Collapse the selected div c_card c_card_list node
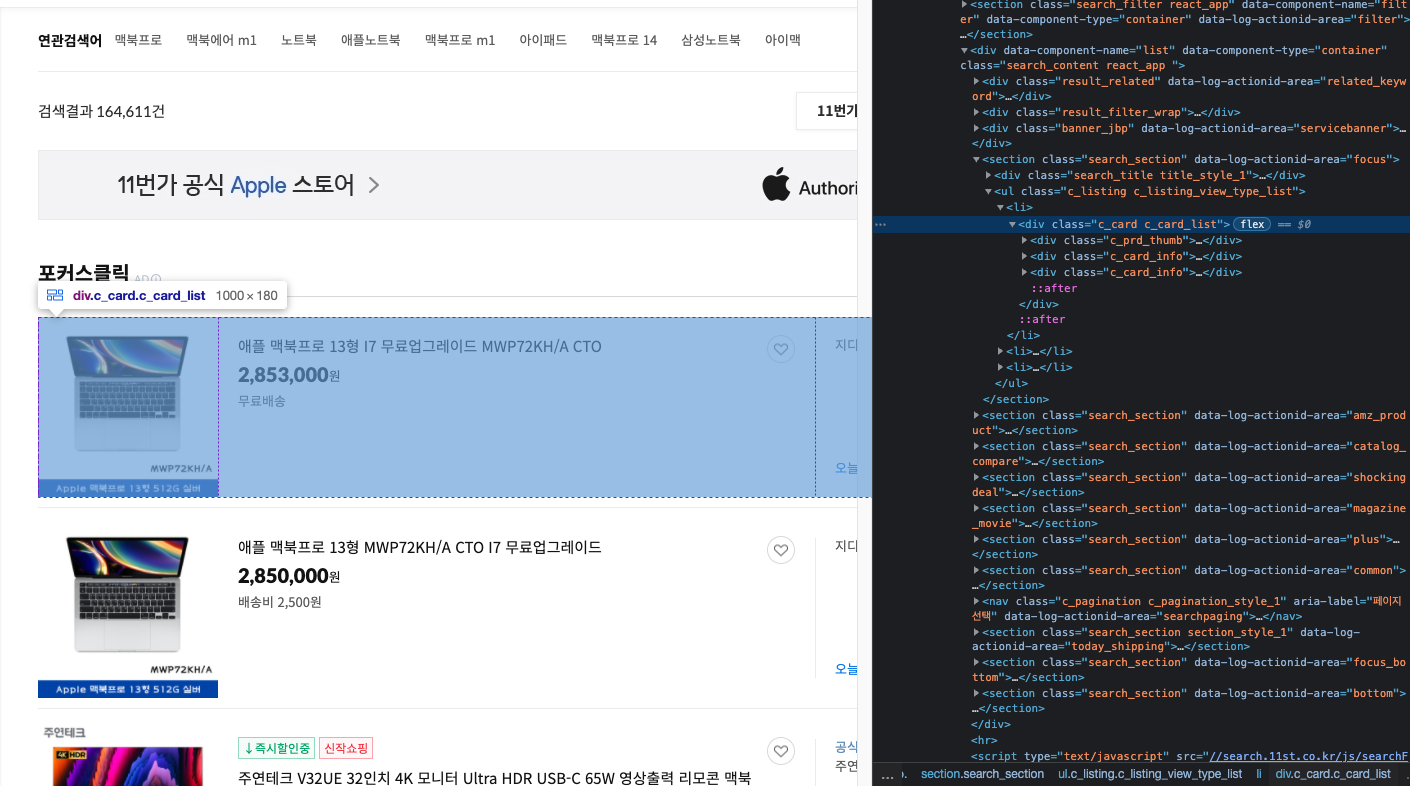 point(1012,225)
